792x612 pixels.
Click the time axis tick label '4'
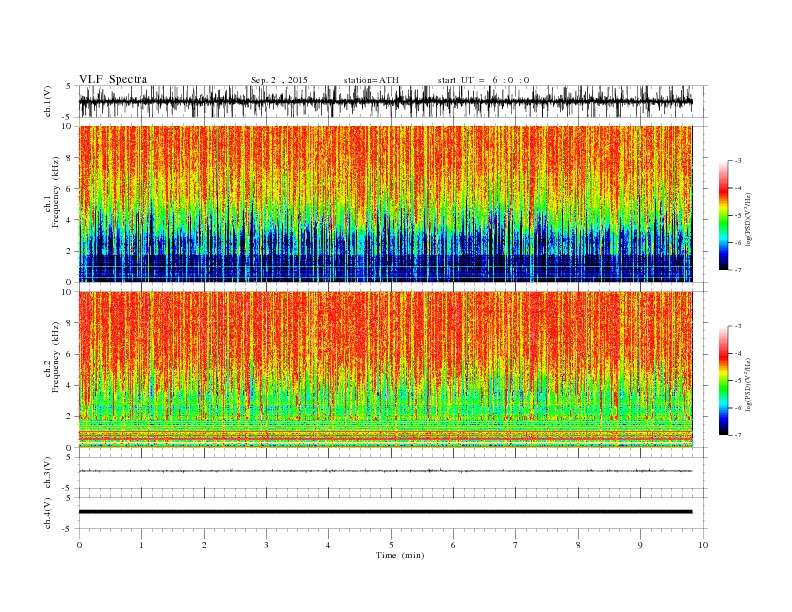click(328, 545)
